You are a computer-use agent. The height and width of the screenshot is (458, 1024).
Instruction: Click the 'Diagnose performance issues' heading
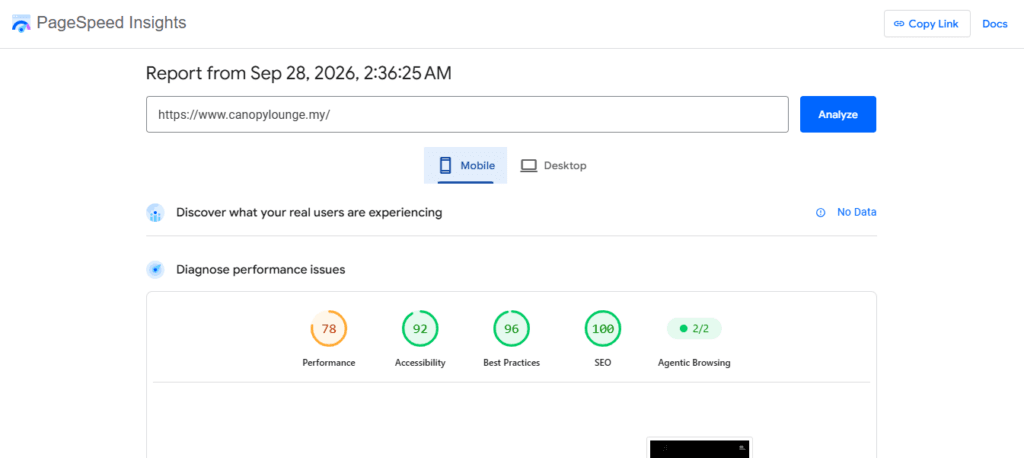[261, 269]
